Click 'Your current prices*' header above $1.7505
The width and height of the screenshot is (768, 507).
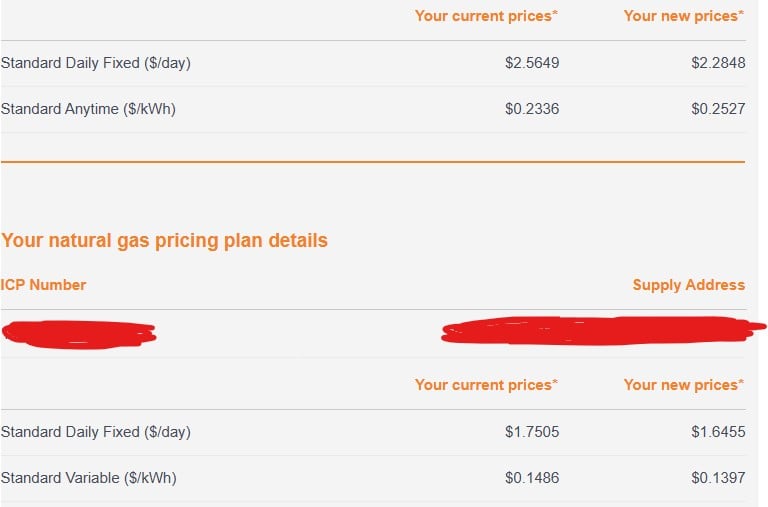pyautogui.click(x=486, y=385)
